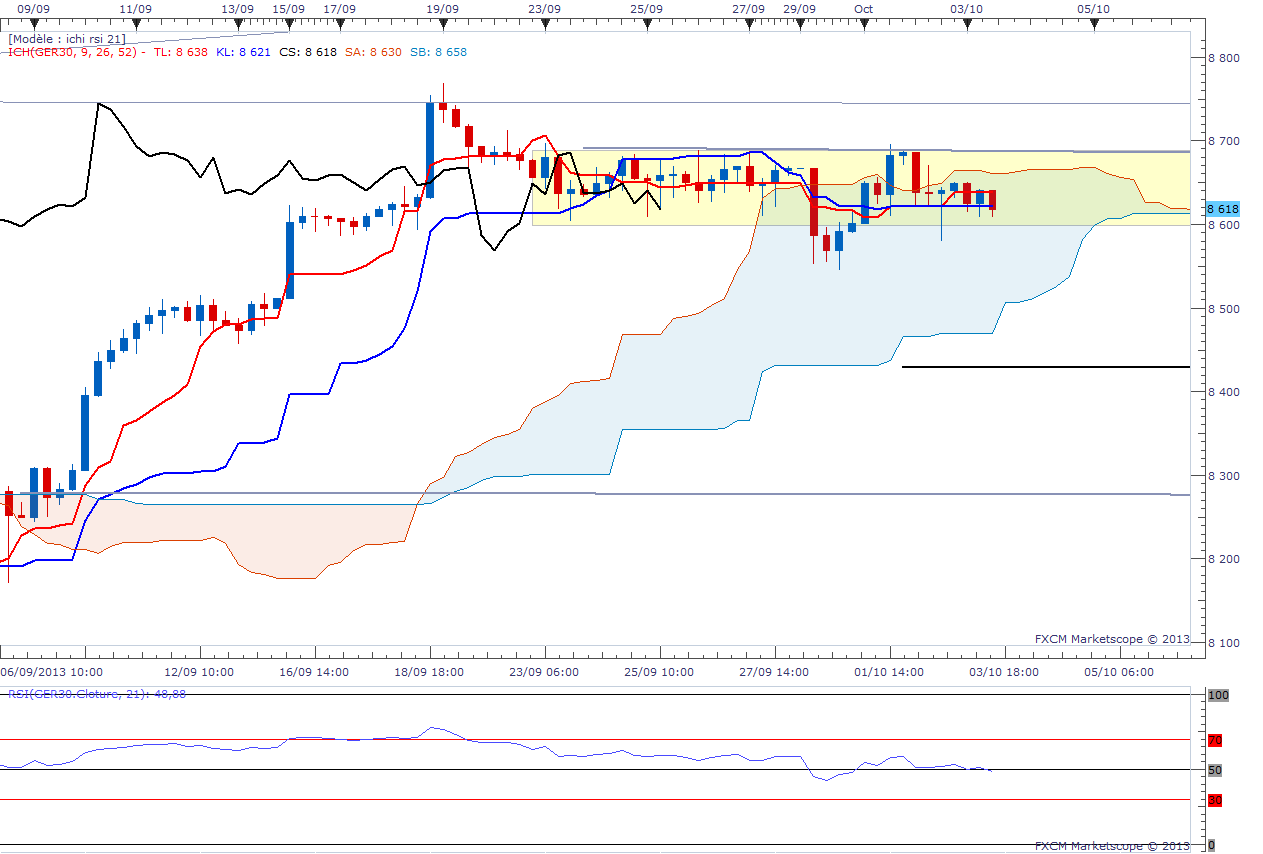This screenshot has width=1263, height=854.
Task: Select the black horizontal line near 8 430
Action: click(1046, 367)
